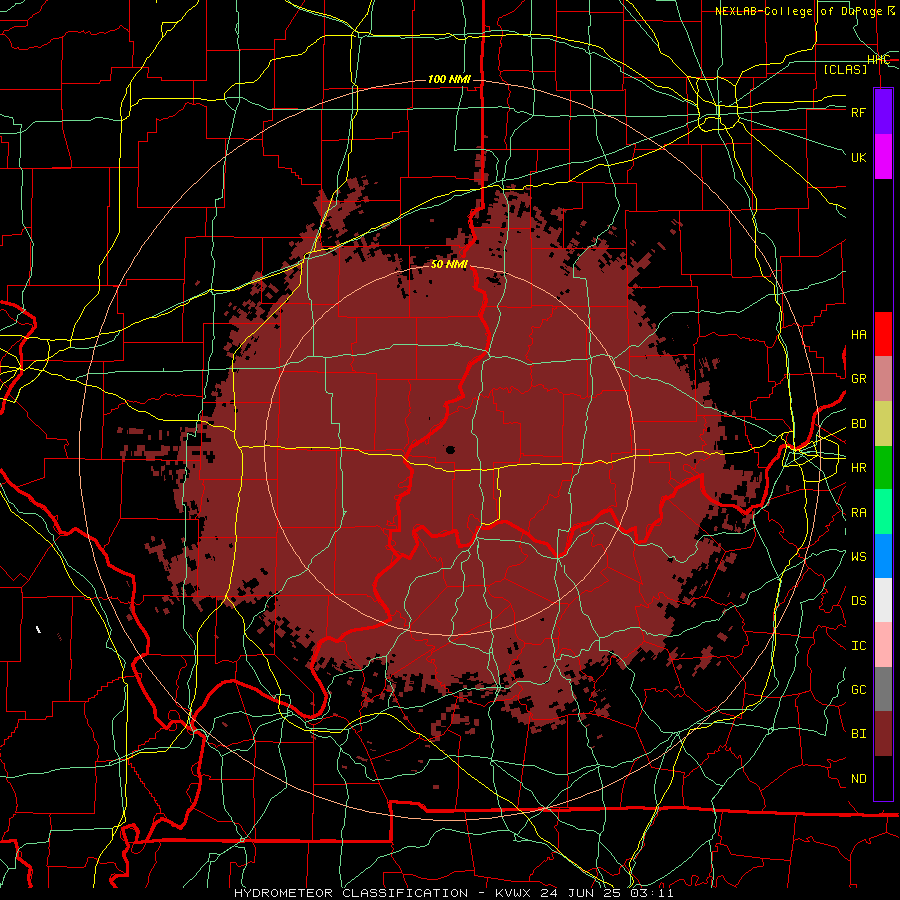Image resolution: width=900 pixels, height=900 pixels.
Task: Select the olive yellow BD legend swatch
Action: 883,423
